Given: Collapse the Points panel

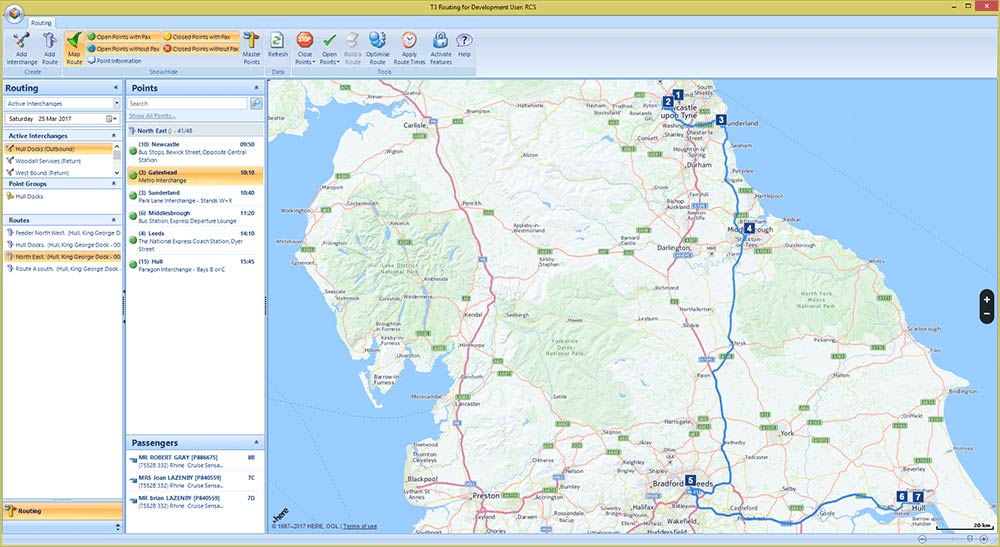Looking at the screenshot, I should [256, 88].
